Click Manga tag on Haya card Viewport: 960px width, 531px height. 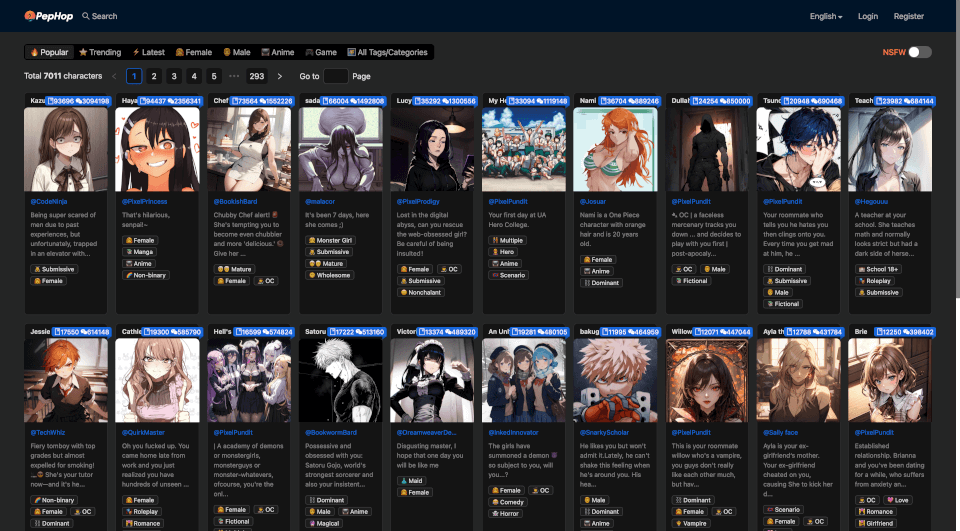click(x=140, y=252)
